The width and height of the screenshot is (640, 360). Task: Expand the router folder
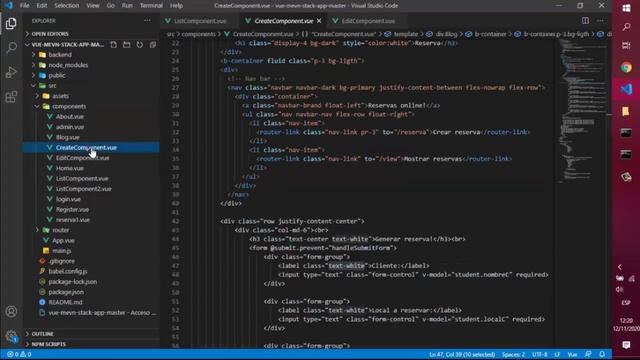(x=60, y=230)
